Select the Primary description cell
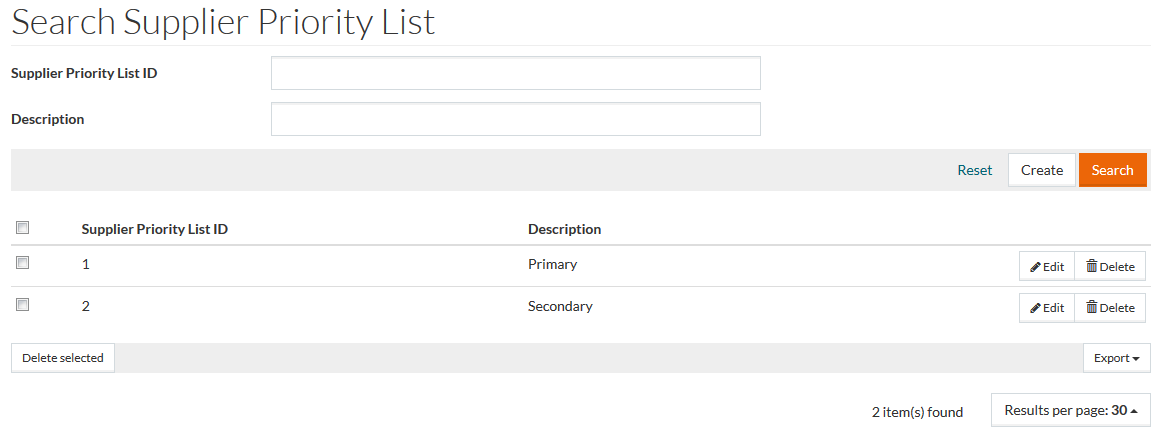 coord(552,265)
